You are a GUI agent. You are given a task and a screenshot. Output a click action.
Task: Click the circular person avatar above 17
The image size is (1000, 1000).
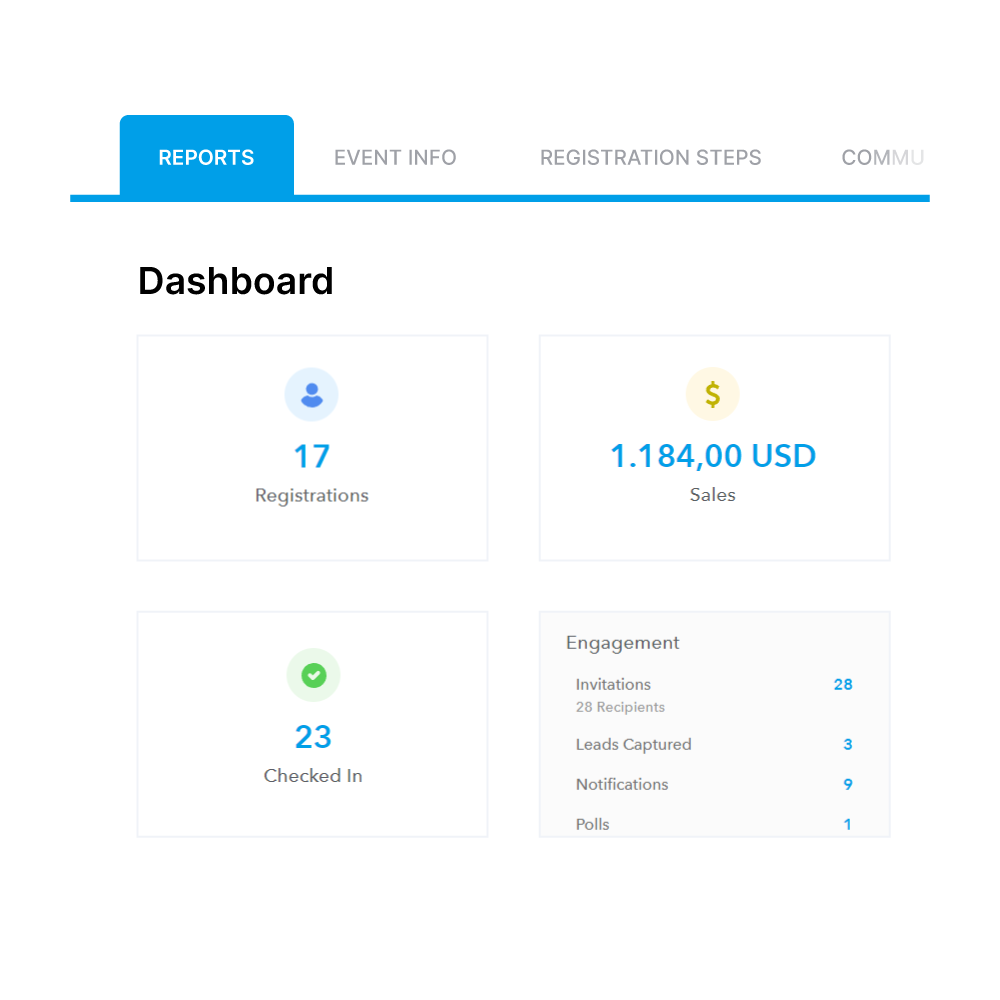[x=312, y=394]
